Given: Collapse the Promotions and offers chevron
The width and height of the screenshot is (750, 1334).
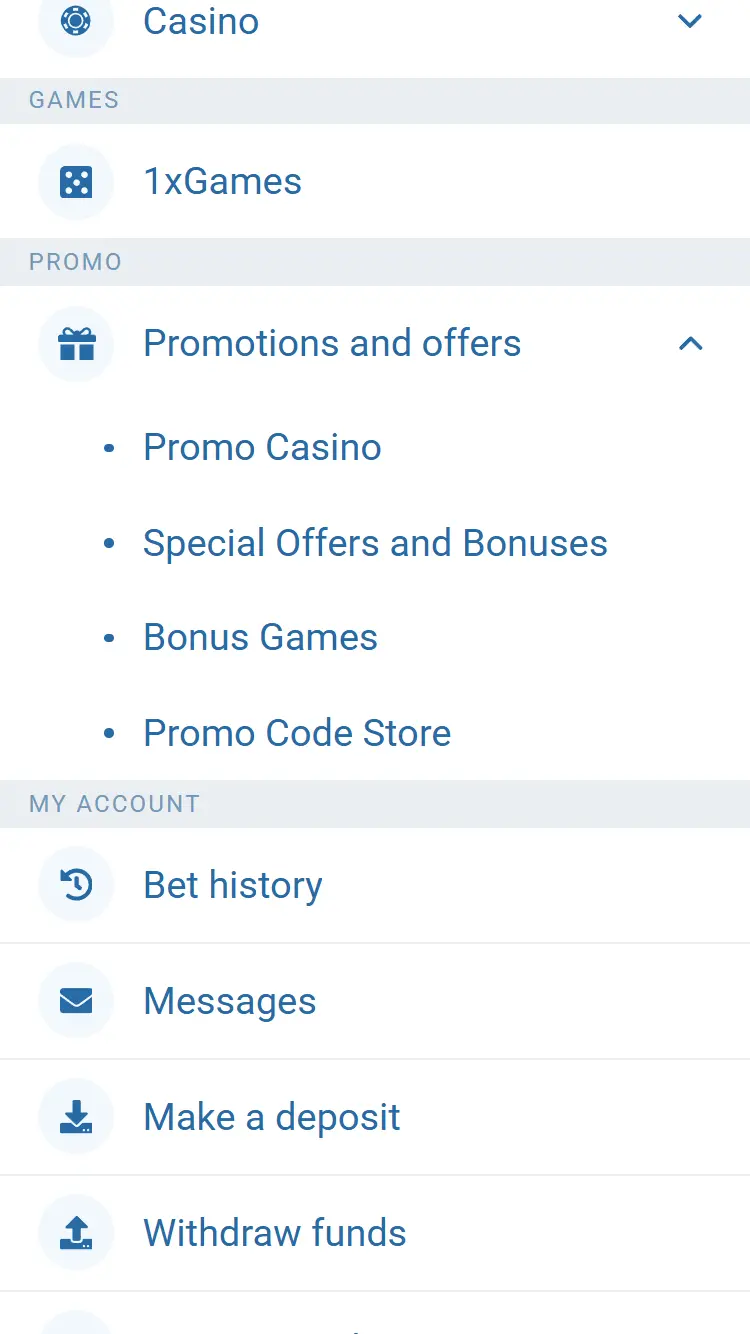Looking at the screenshot, I should tap(690, 344).
